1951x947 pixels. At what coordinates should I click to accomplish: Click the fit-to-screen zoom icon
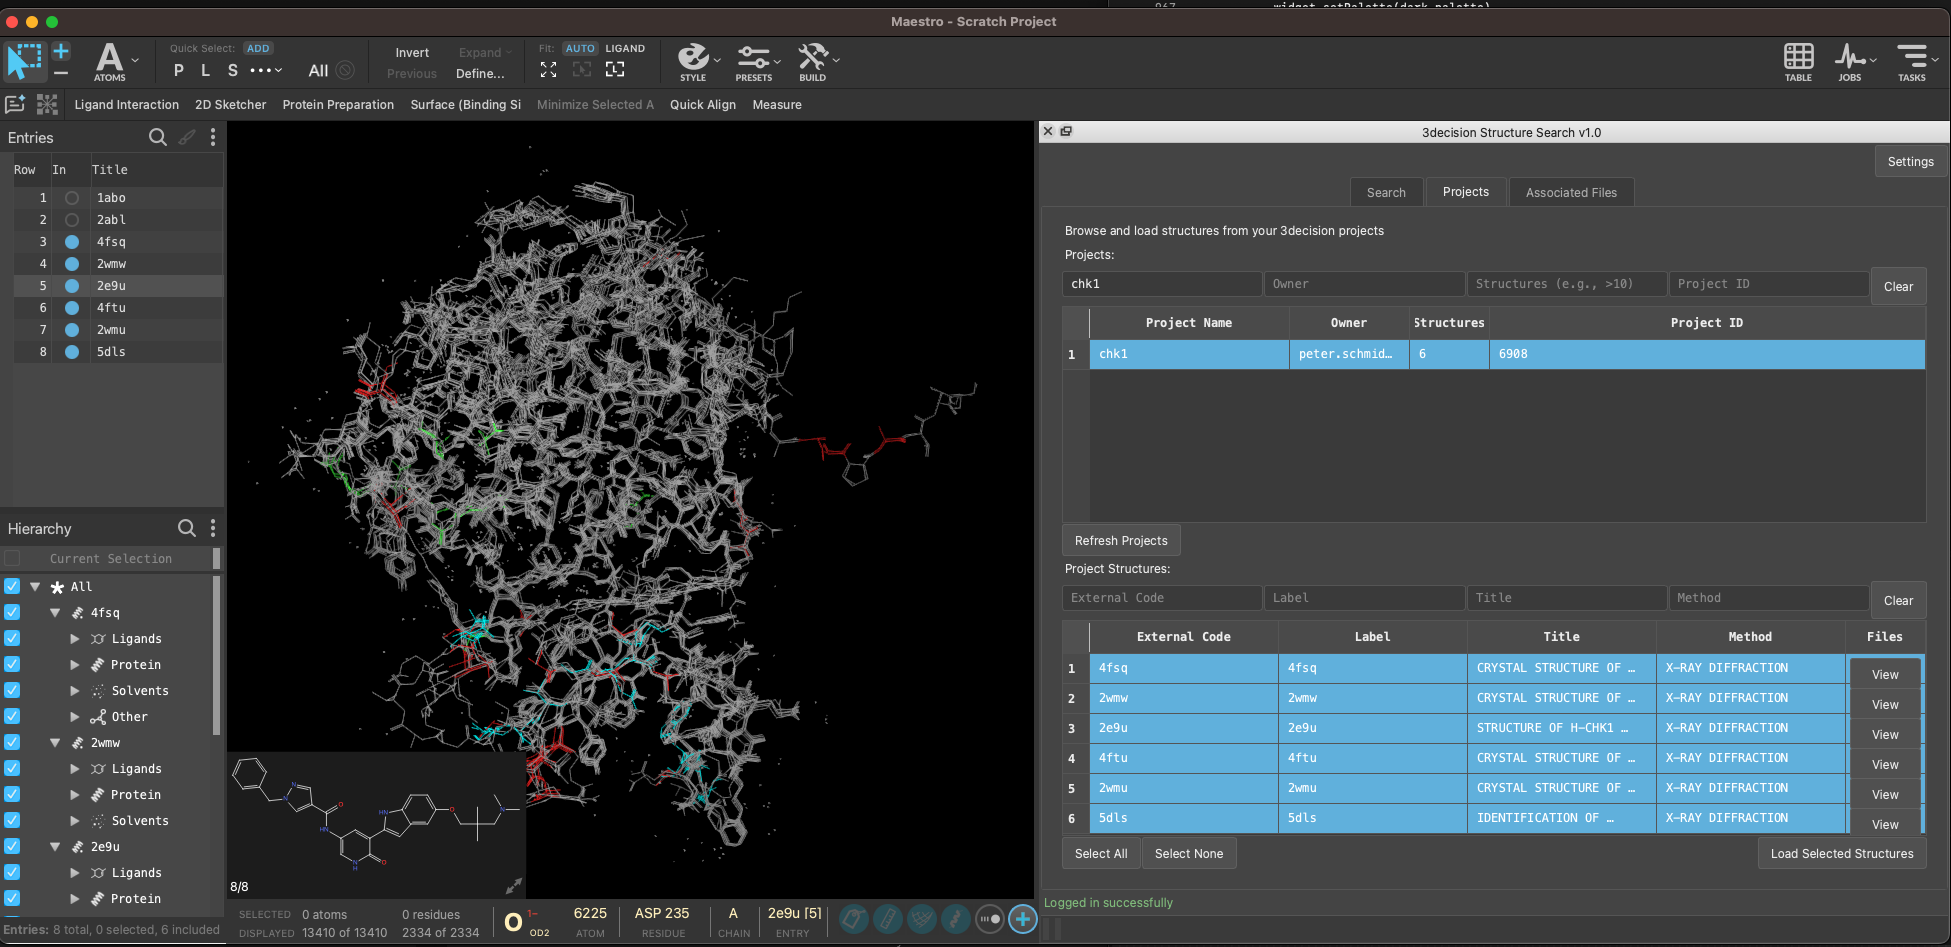click(x=548, y=69)
